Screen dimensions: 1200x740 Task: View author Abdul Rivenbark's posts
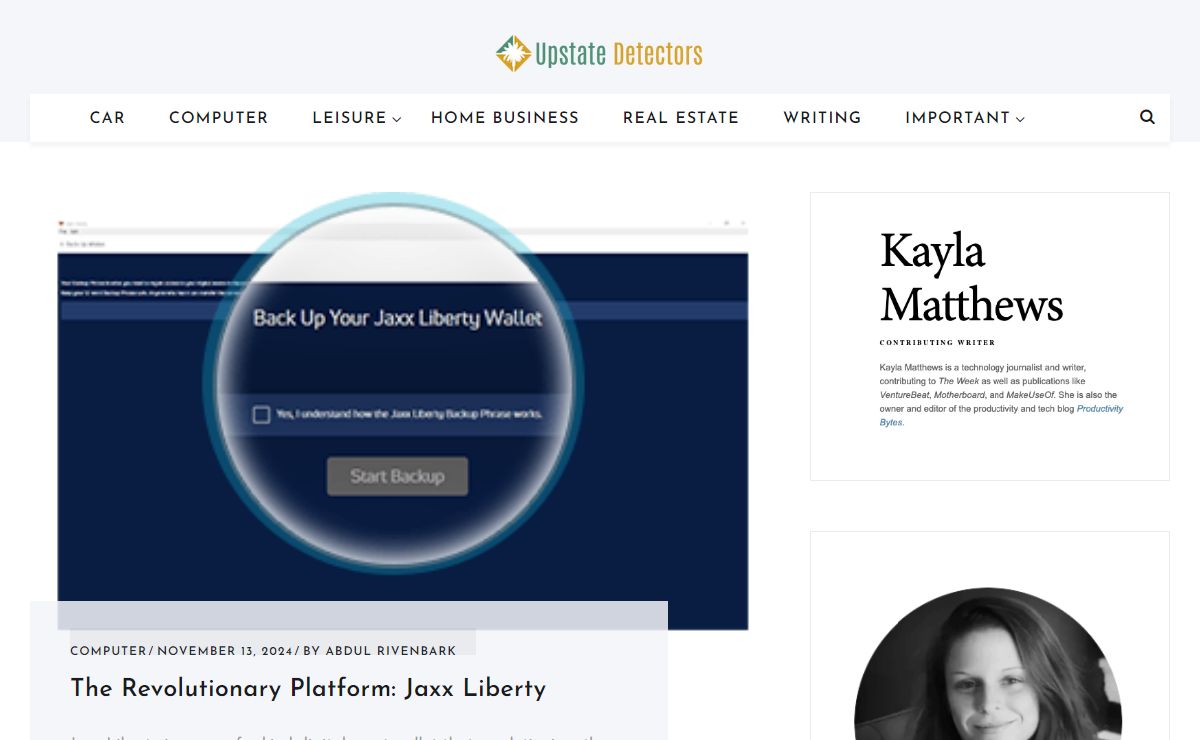[390, 651]
